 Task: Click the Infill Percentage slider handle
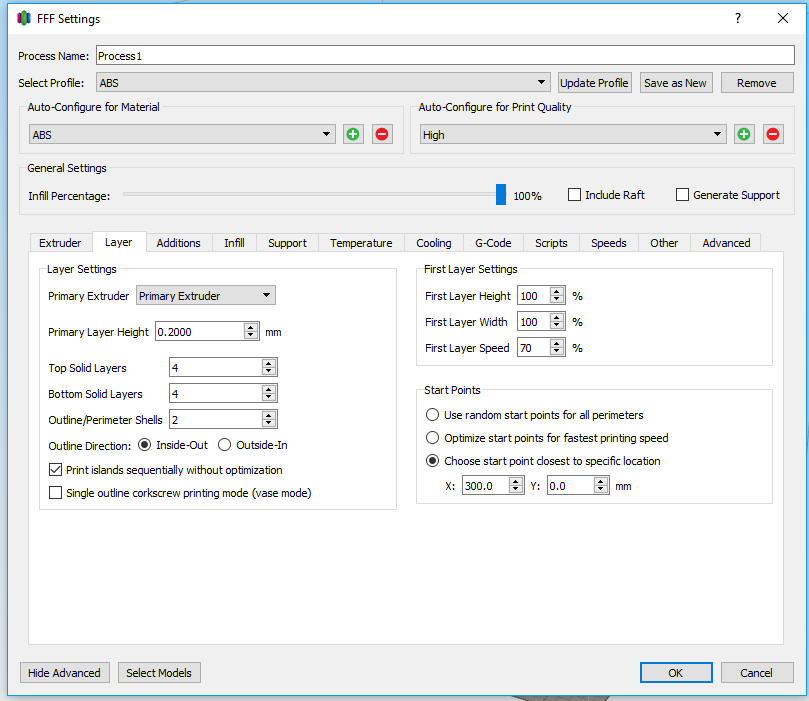click(501, 194)
